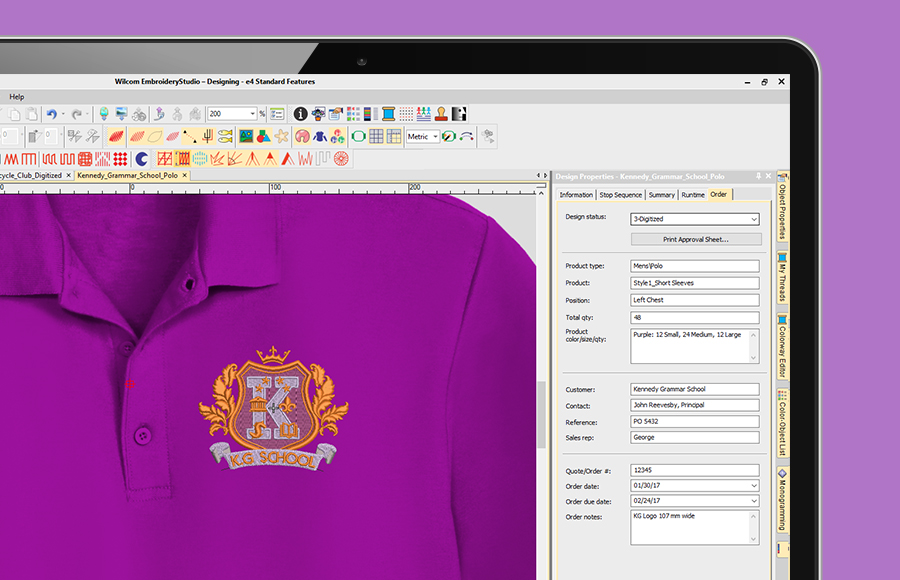Click the Information (i) icon on the toolbar
Viewport: 900px width, 580px height.
(300, 113)
